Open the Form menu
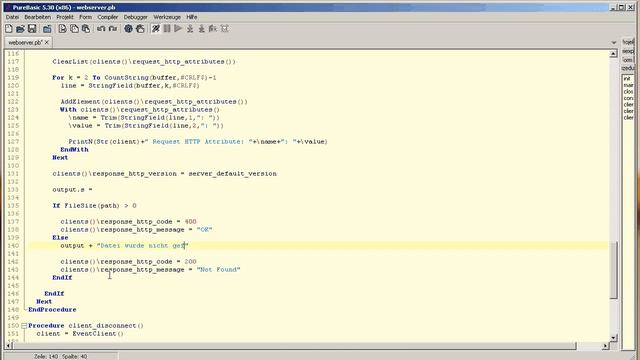This screenshot has width=640, height=360. coord(85,17)
